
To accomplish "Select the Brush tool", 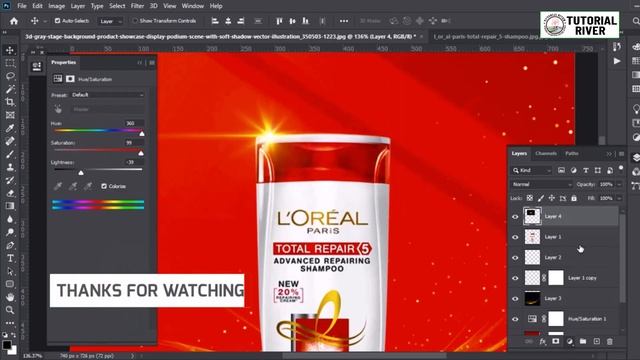I will coord(10,154).
